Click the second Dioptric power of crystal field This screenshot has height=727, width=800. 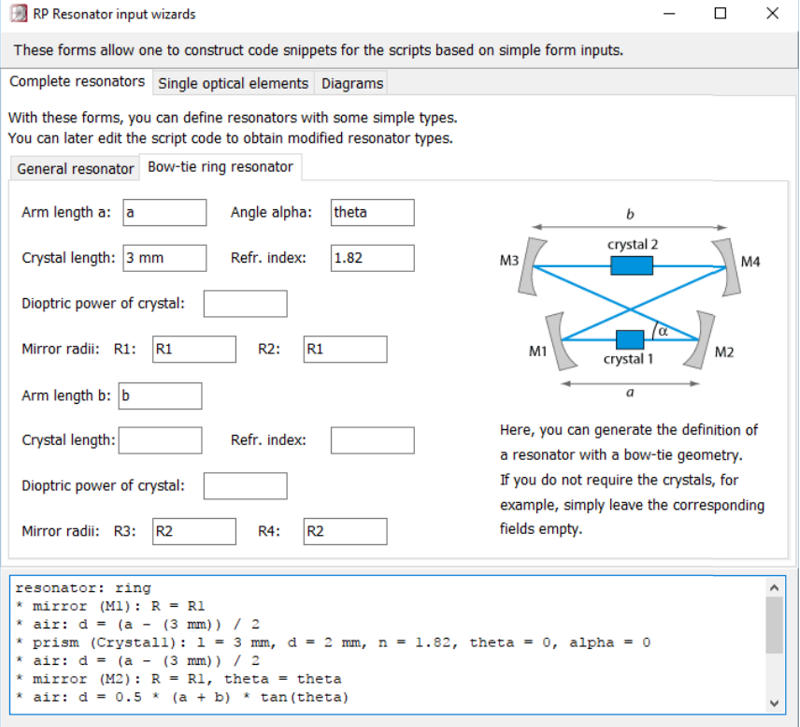245,486
